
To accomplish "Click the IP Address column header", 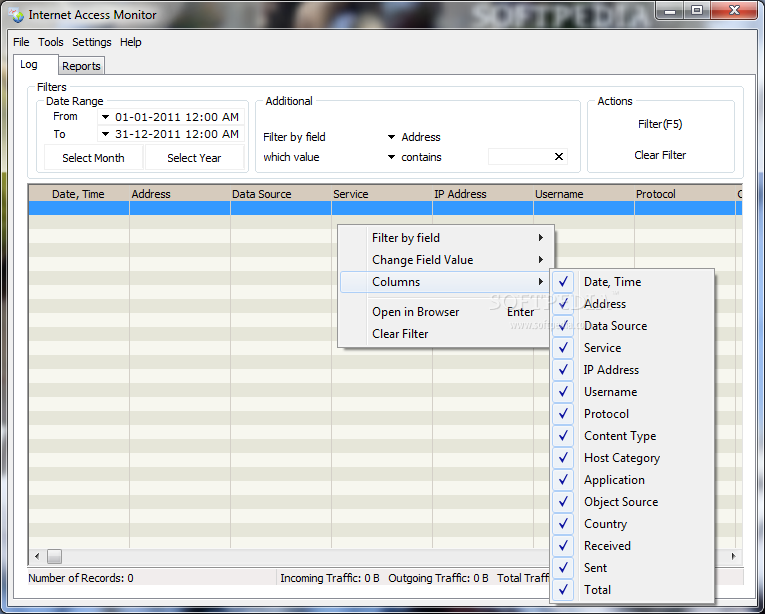I will [483, 194].
